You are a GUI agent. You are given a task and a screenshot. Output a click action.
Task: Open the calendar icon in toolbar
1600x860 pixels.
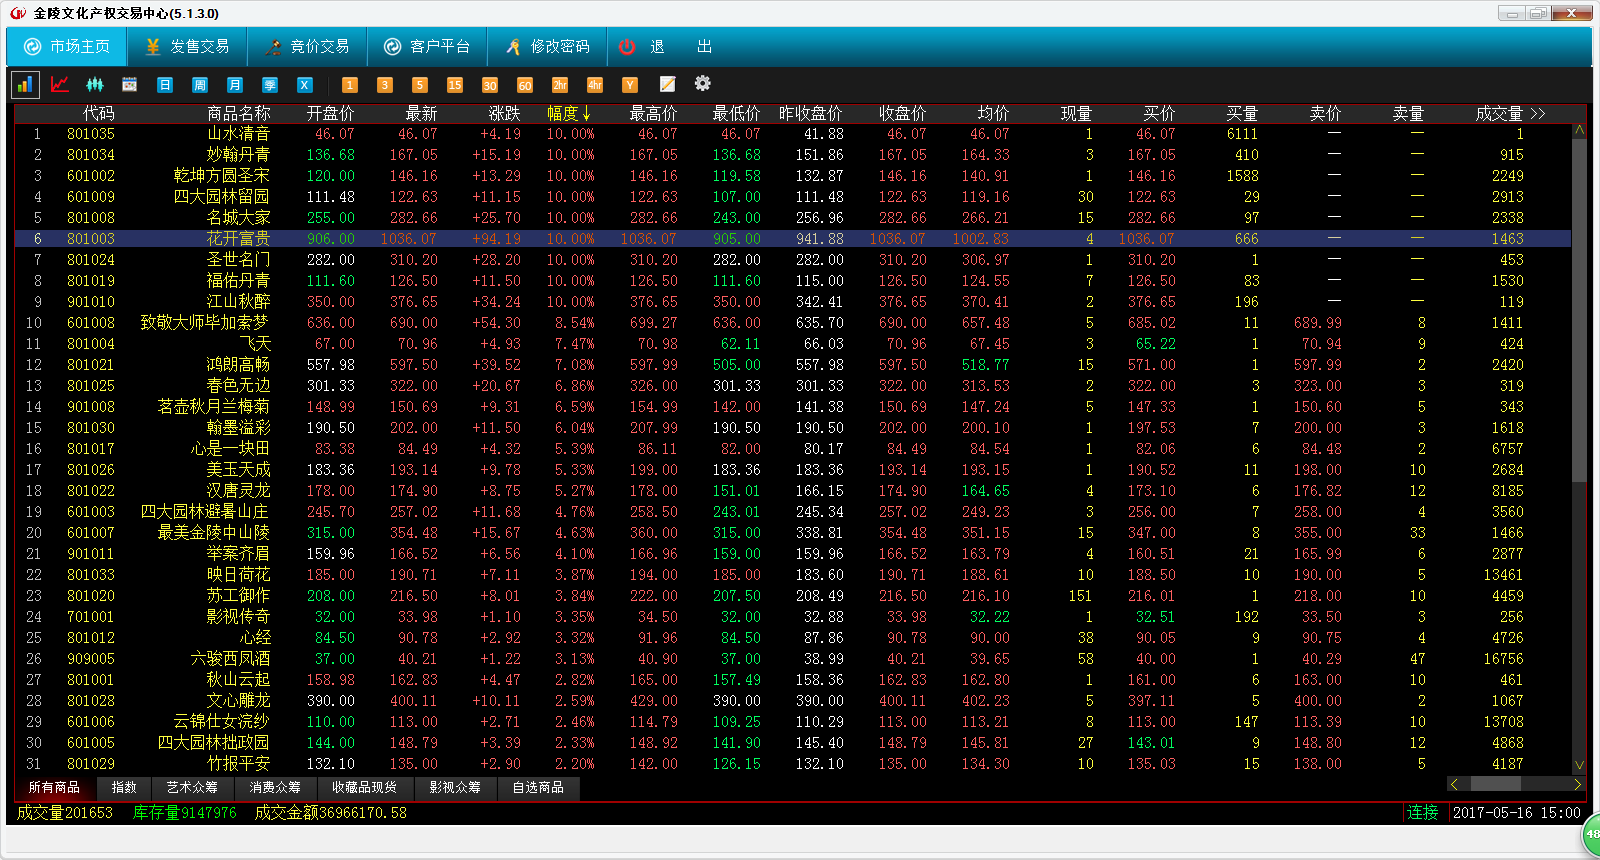[x=130, y=85]
